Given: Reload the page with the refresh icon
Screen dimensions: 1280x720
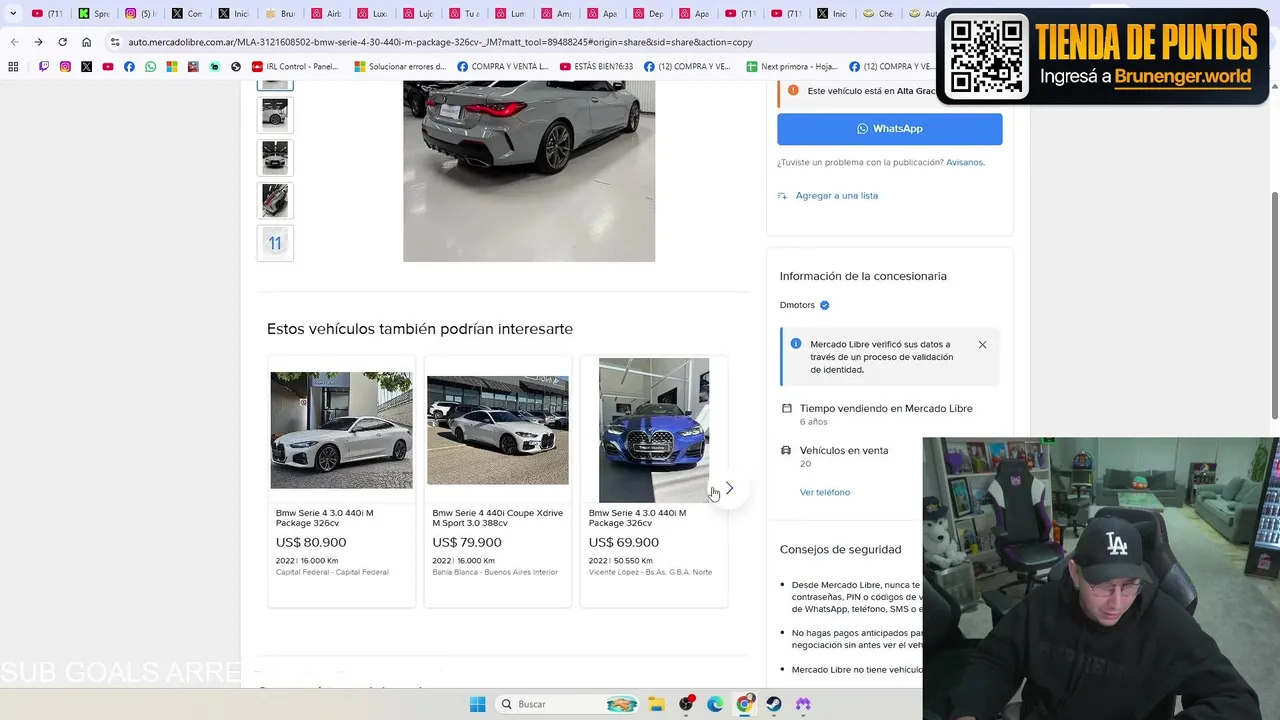Looking at the screenshot, I should pos(62,42).
